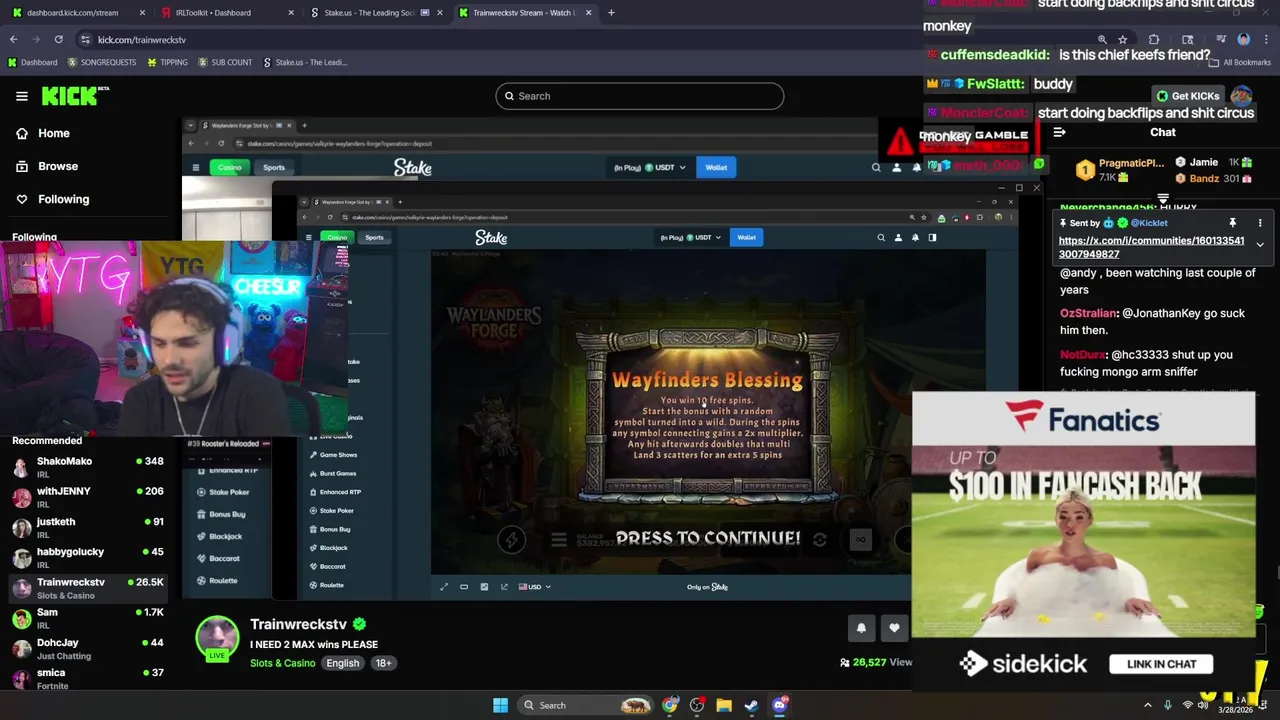Collapse chat using the arrow-lines icon
The height and width of the screenshot is (720, 1280).
tap(1059, 132)
